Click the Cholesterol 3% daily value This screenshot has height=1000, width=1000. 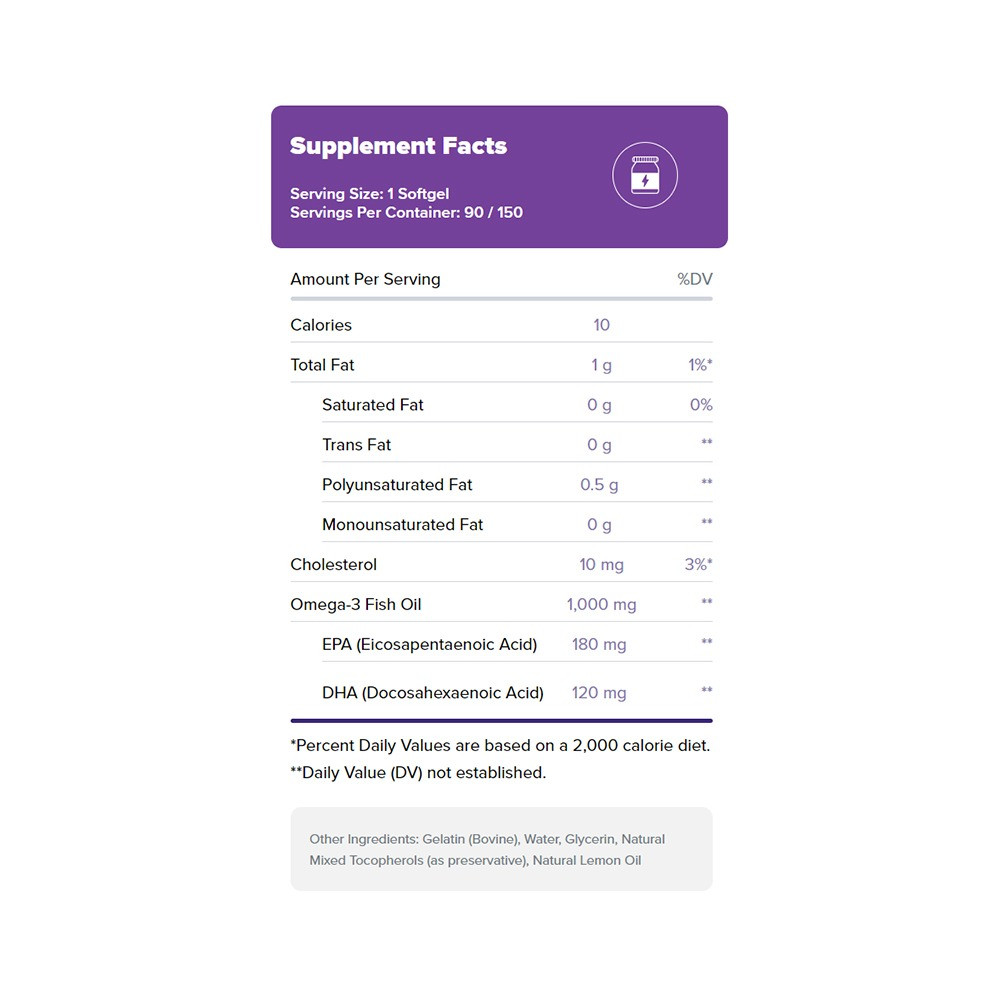click(x=697, y=565)
